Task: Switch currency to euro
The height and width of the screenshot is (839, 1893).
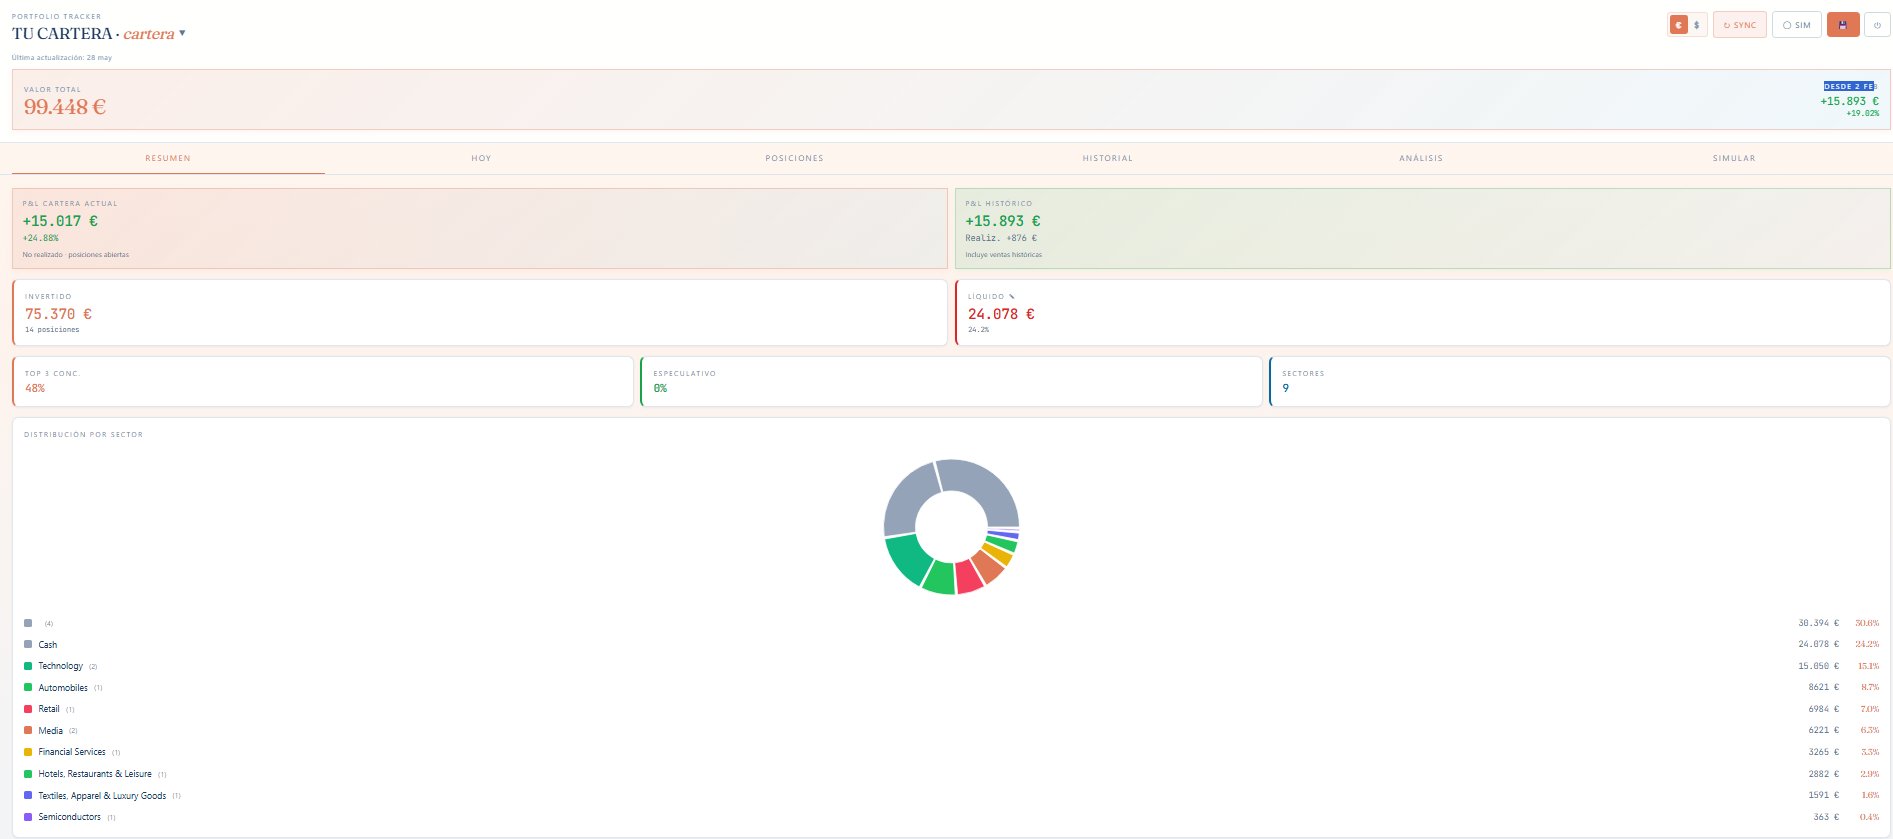Action: tap(1679, 25)
